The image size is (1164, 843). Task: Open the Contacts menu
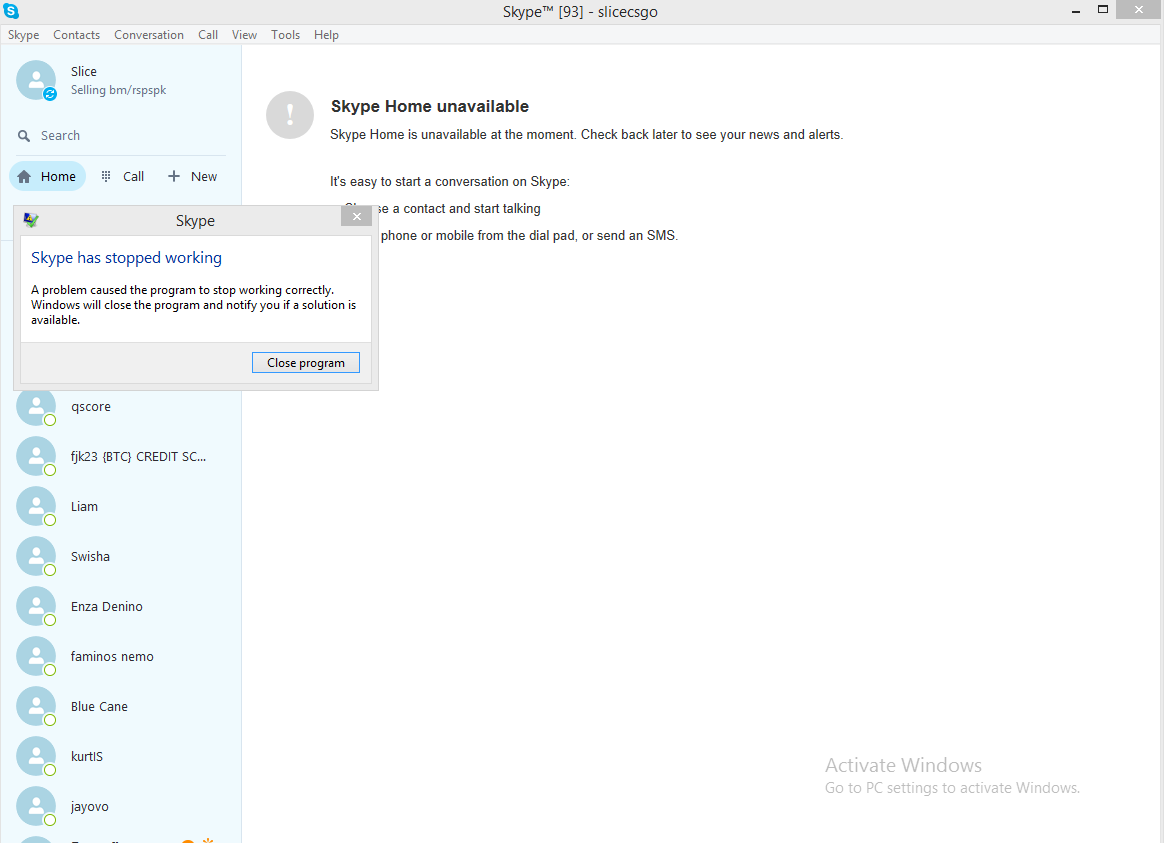pos(76,35)
